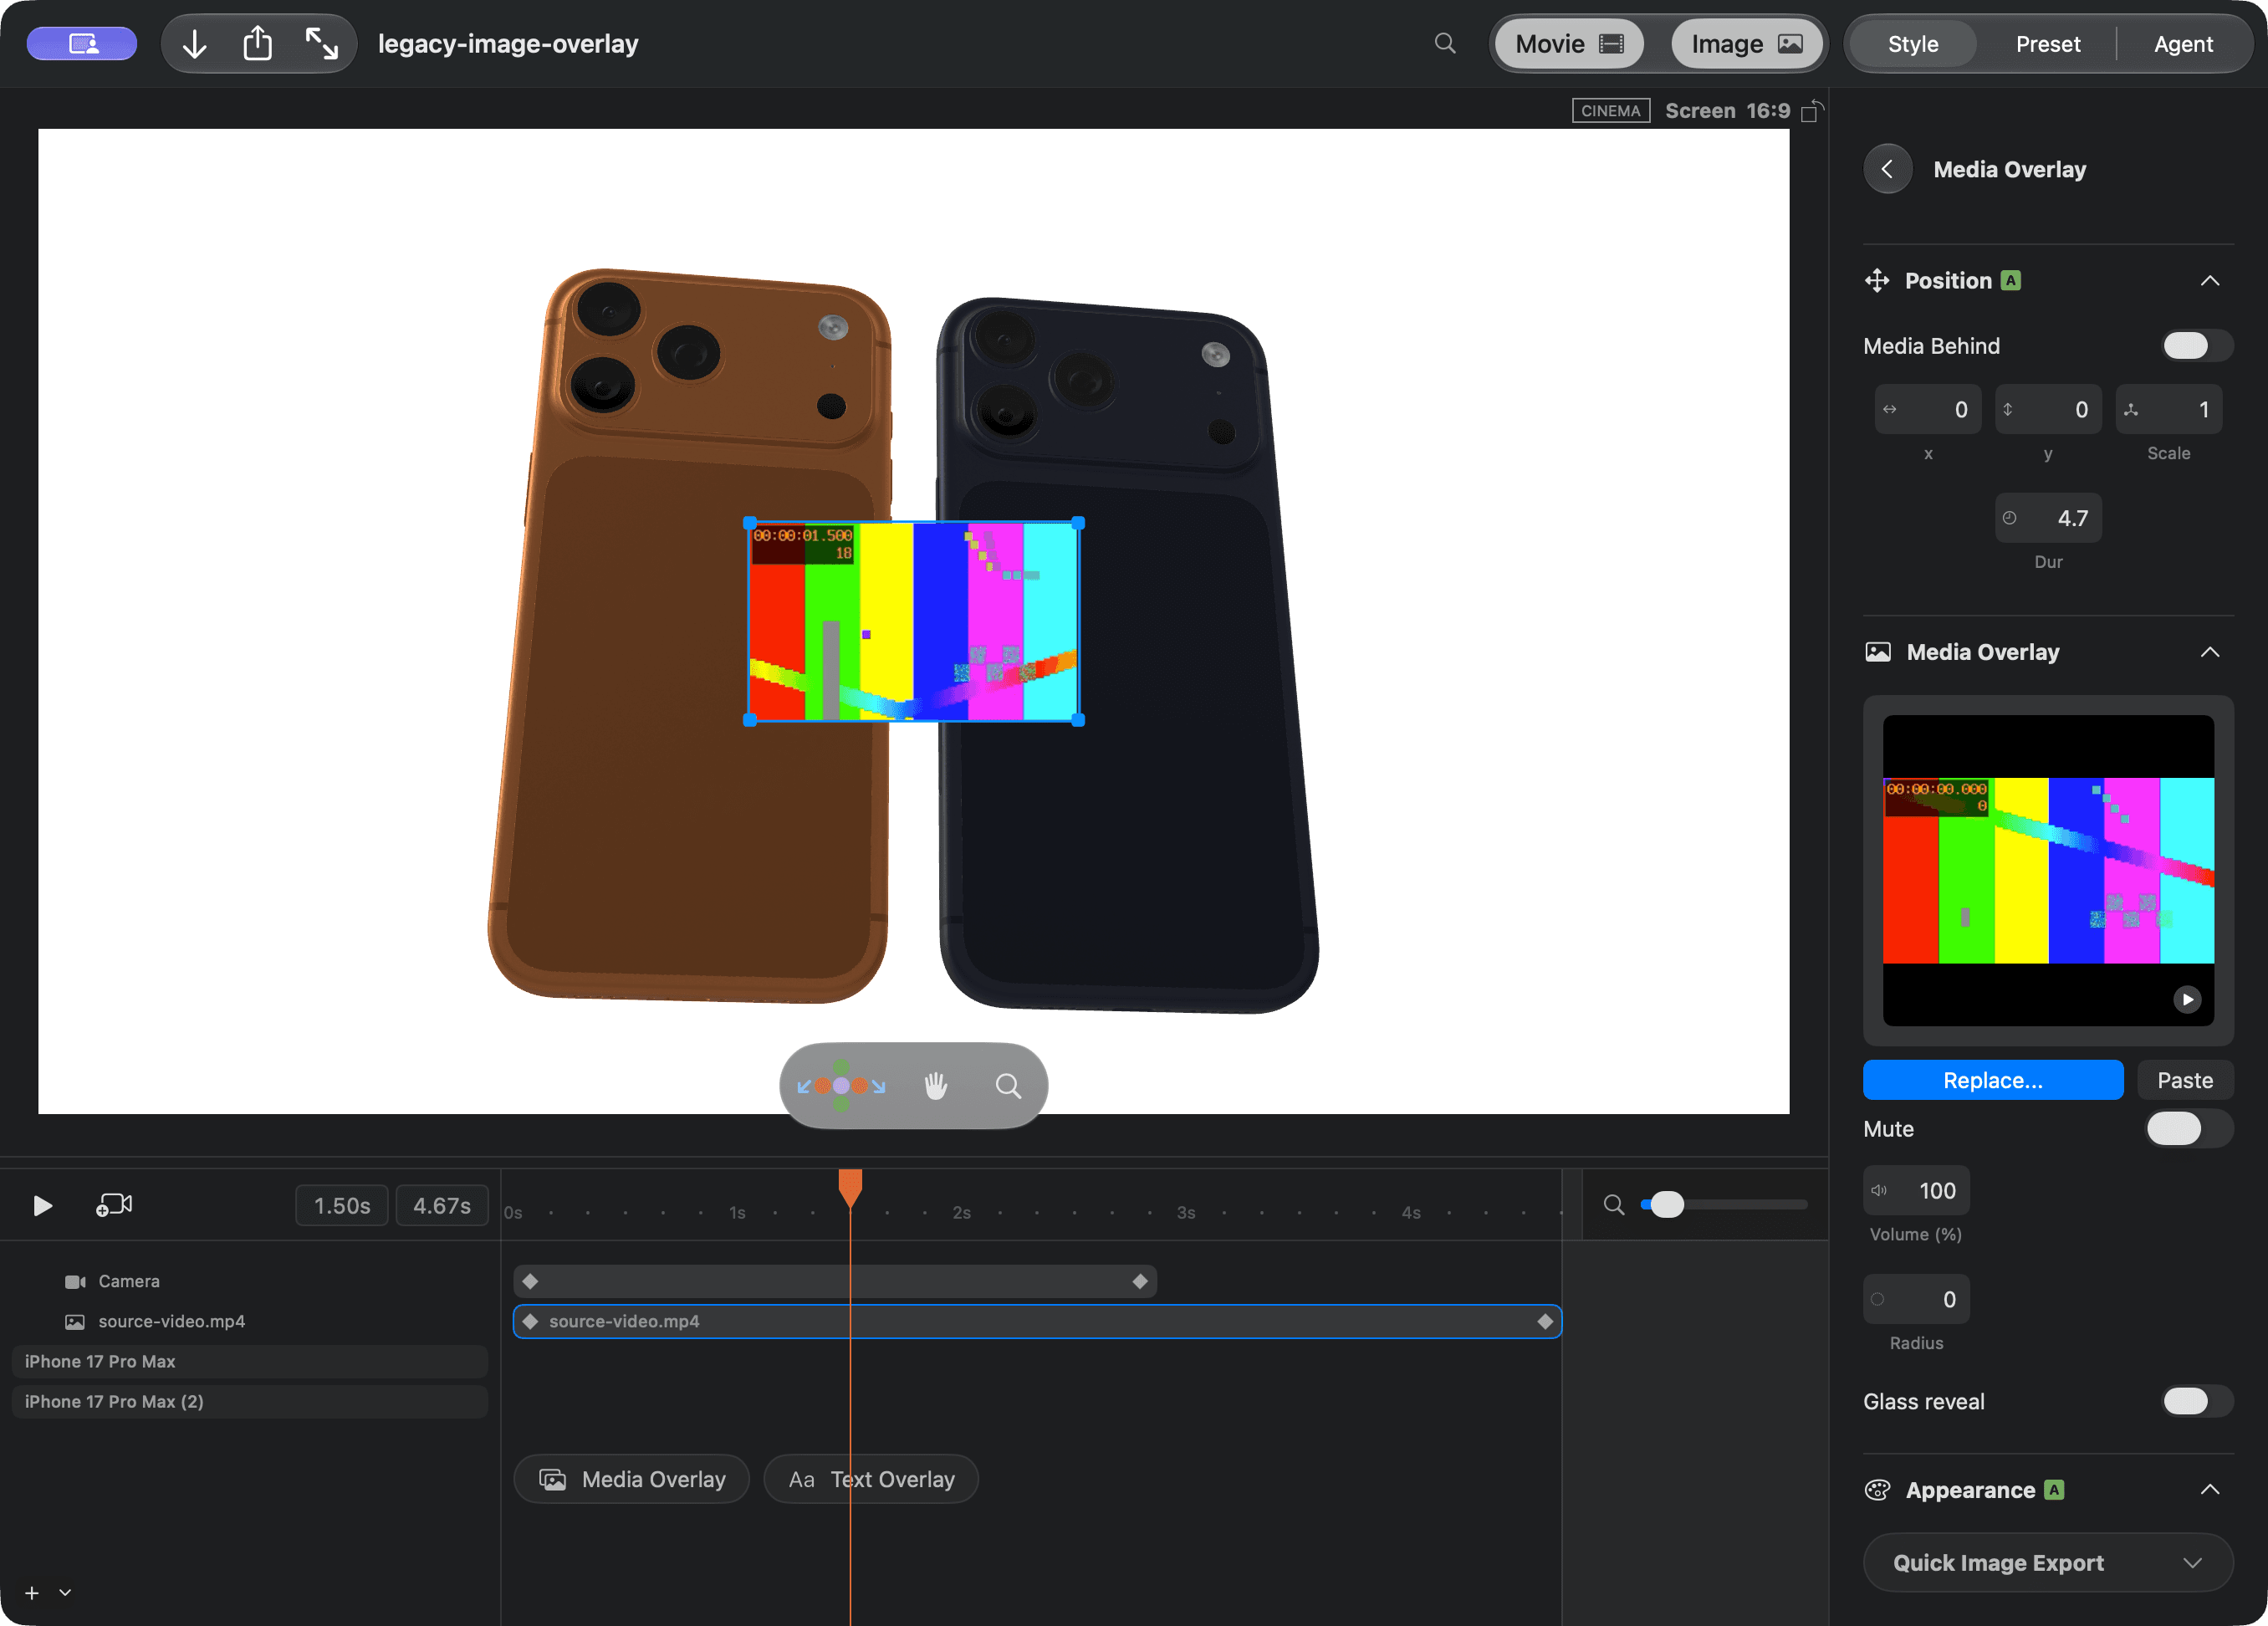Click the Dur duration field

2047,518
